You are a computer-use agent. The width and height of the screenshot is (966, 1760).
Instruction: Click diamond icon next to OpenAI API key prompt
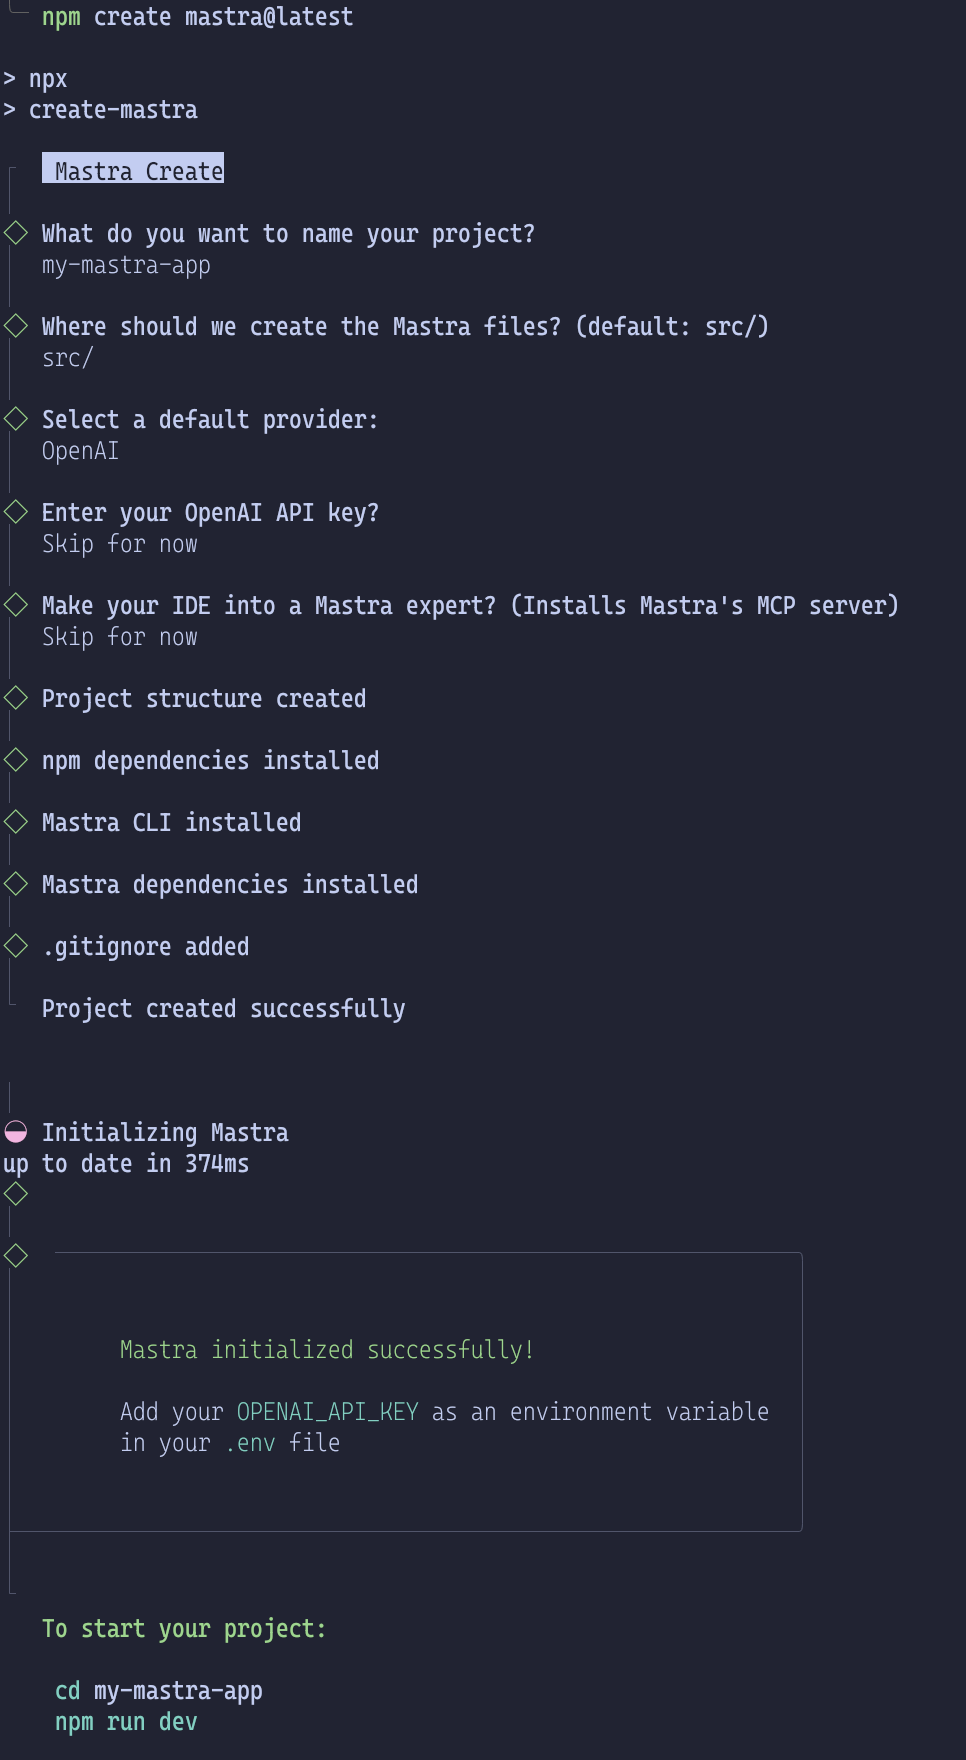(16, 512)
